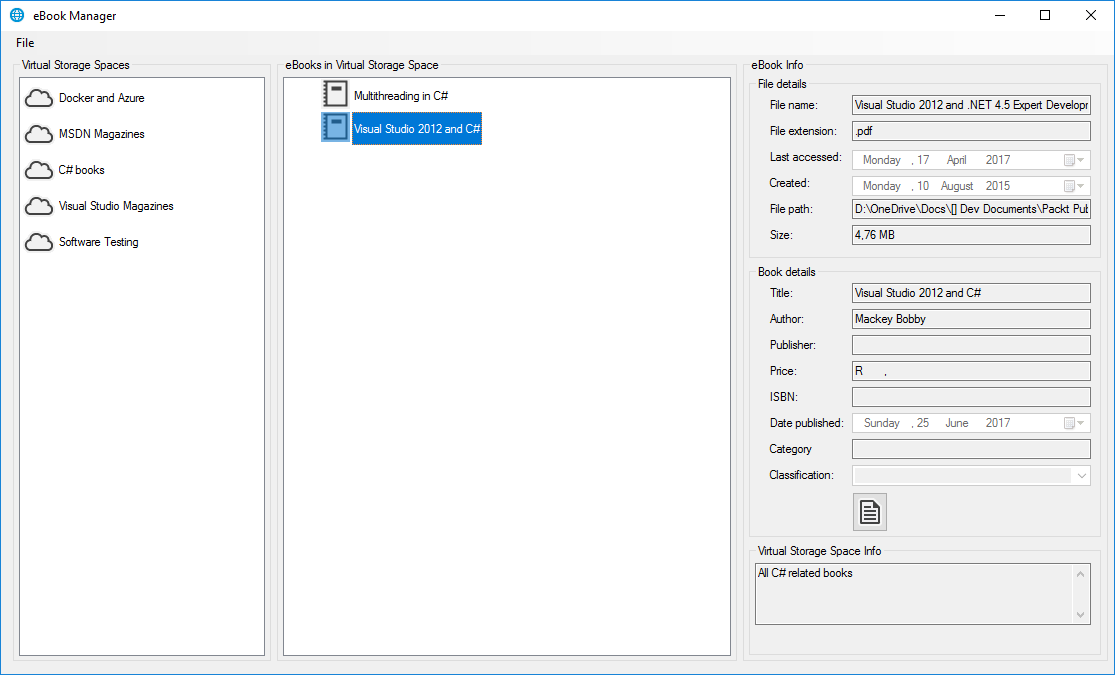
Task: Select the Visual Studio Magazines storage space
Action: coord(116,206)
